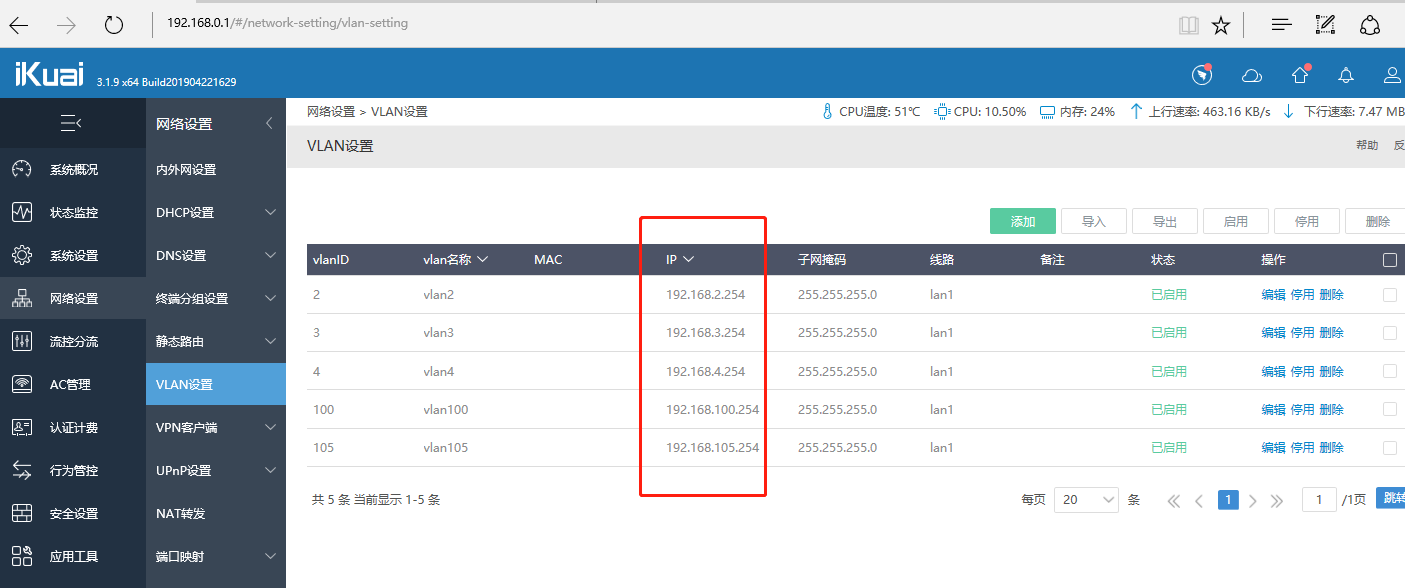Image resolution: width=1405 pixels, height=588 pixels.
Task: Add page to favorites star icon
Action: point(1221,25)
